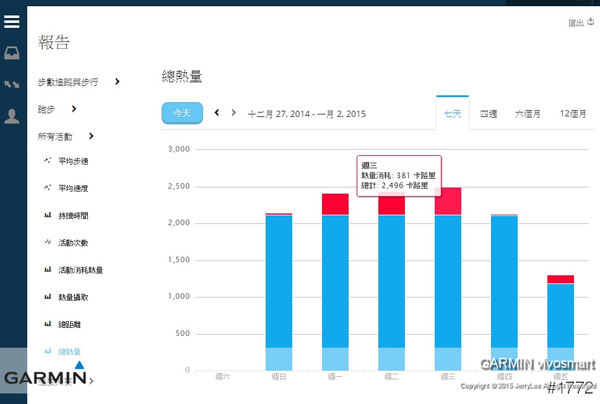The height and width of the screenshot is (404, 600).
Task: Select the 持續時間 chart icon
Action: pyautogui.click(x=47, y=215)
